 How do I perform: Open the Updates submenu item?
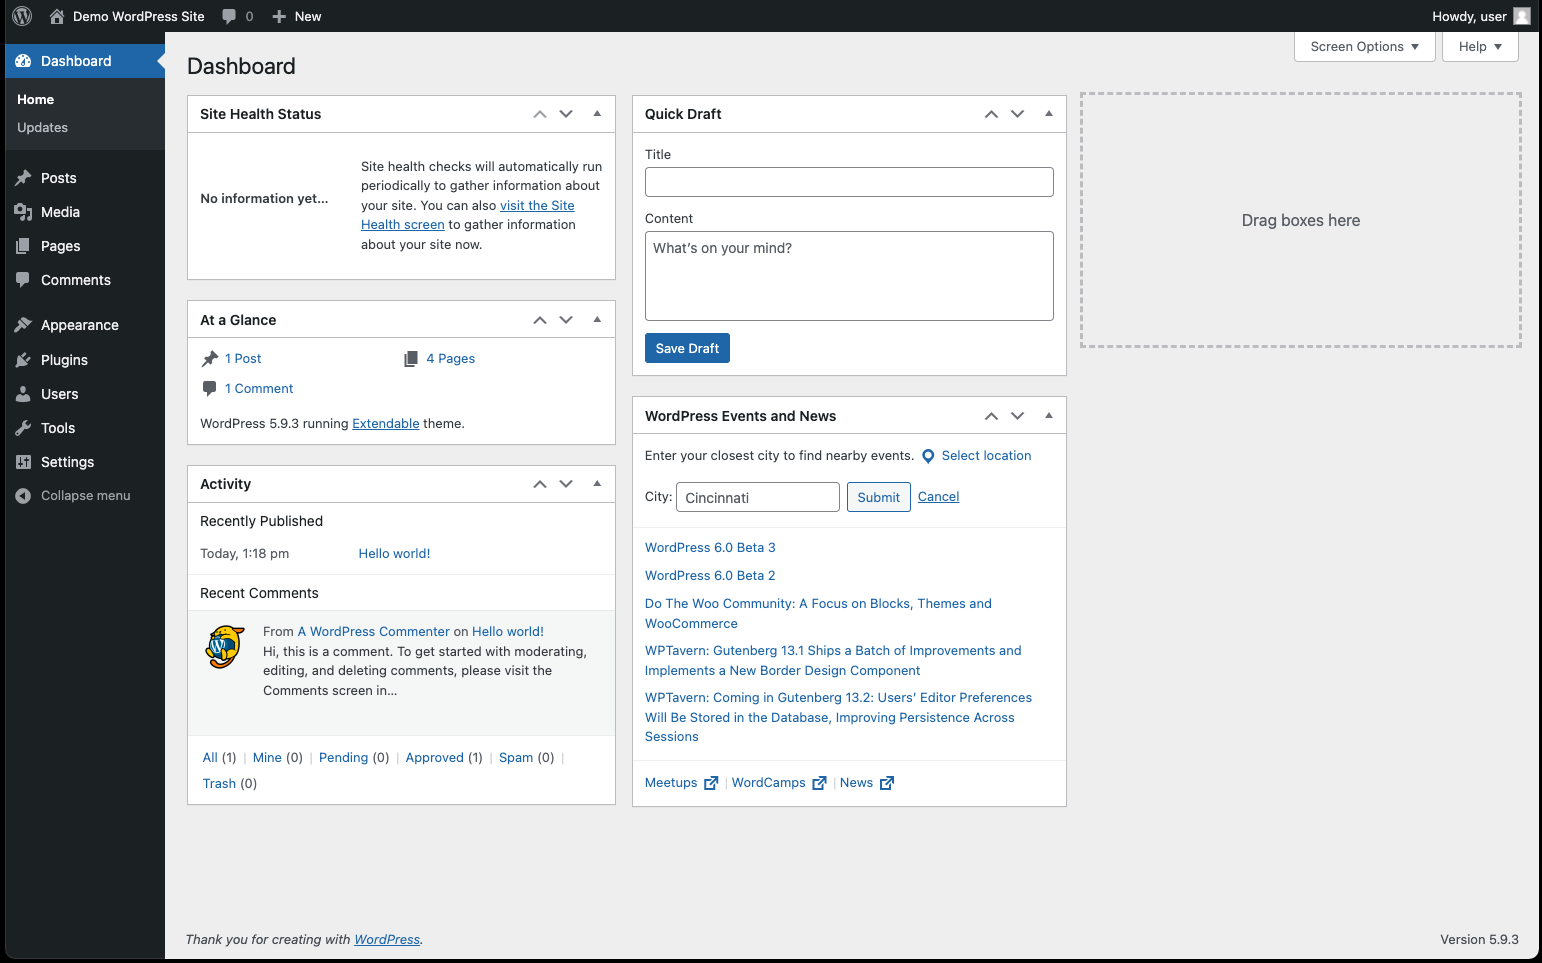pos(42,128)
